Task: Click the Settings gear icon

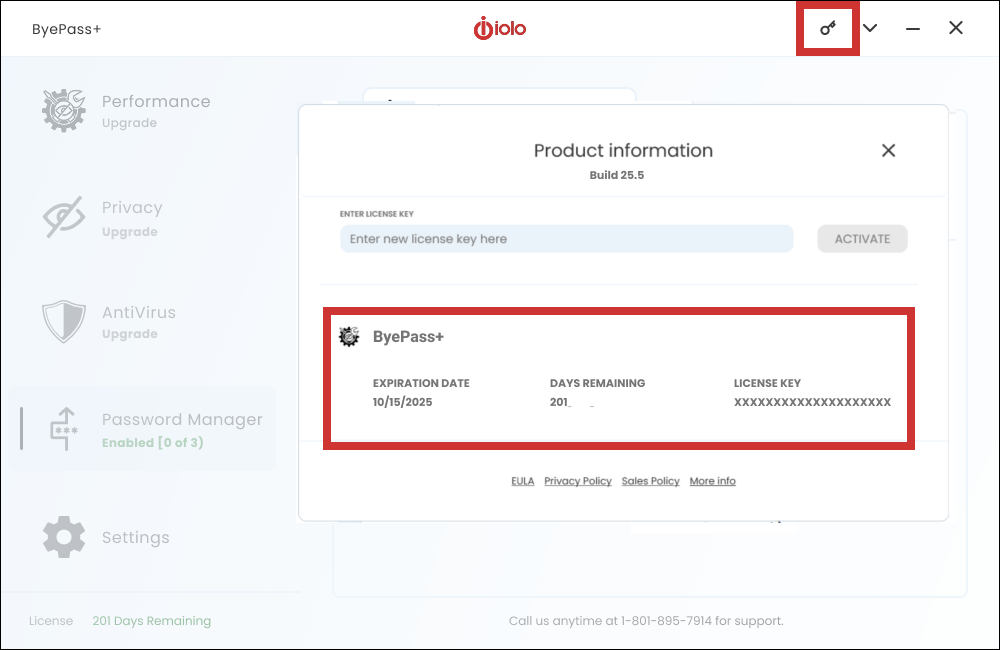Action: (x=64, y=537)
